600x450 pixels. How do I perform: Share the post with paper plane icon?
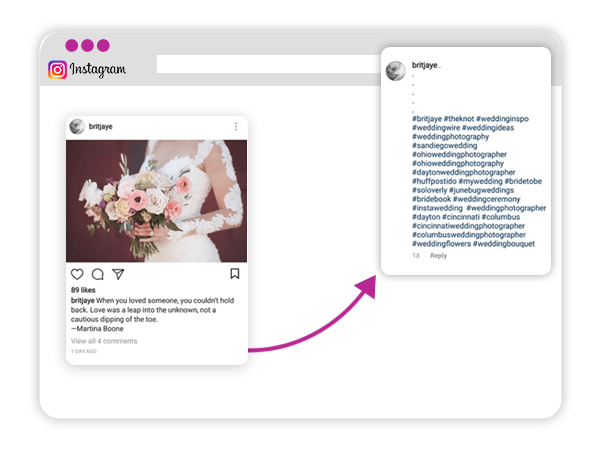click(x=118, y=274)
